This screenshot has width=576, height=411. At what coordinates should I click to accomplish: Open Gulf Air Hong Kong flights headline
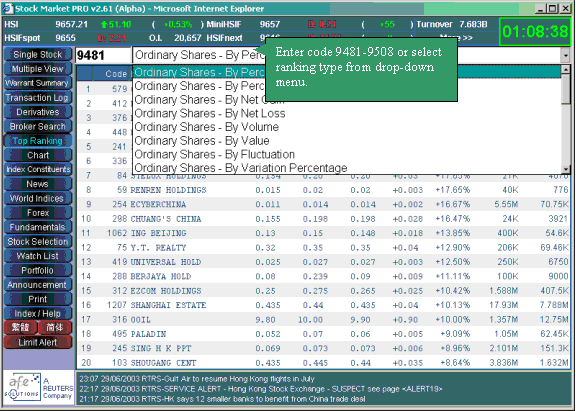tap(197, 379)
